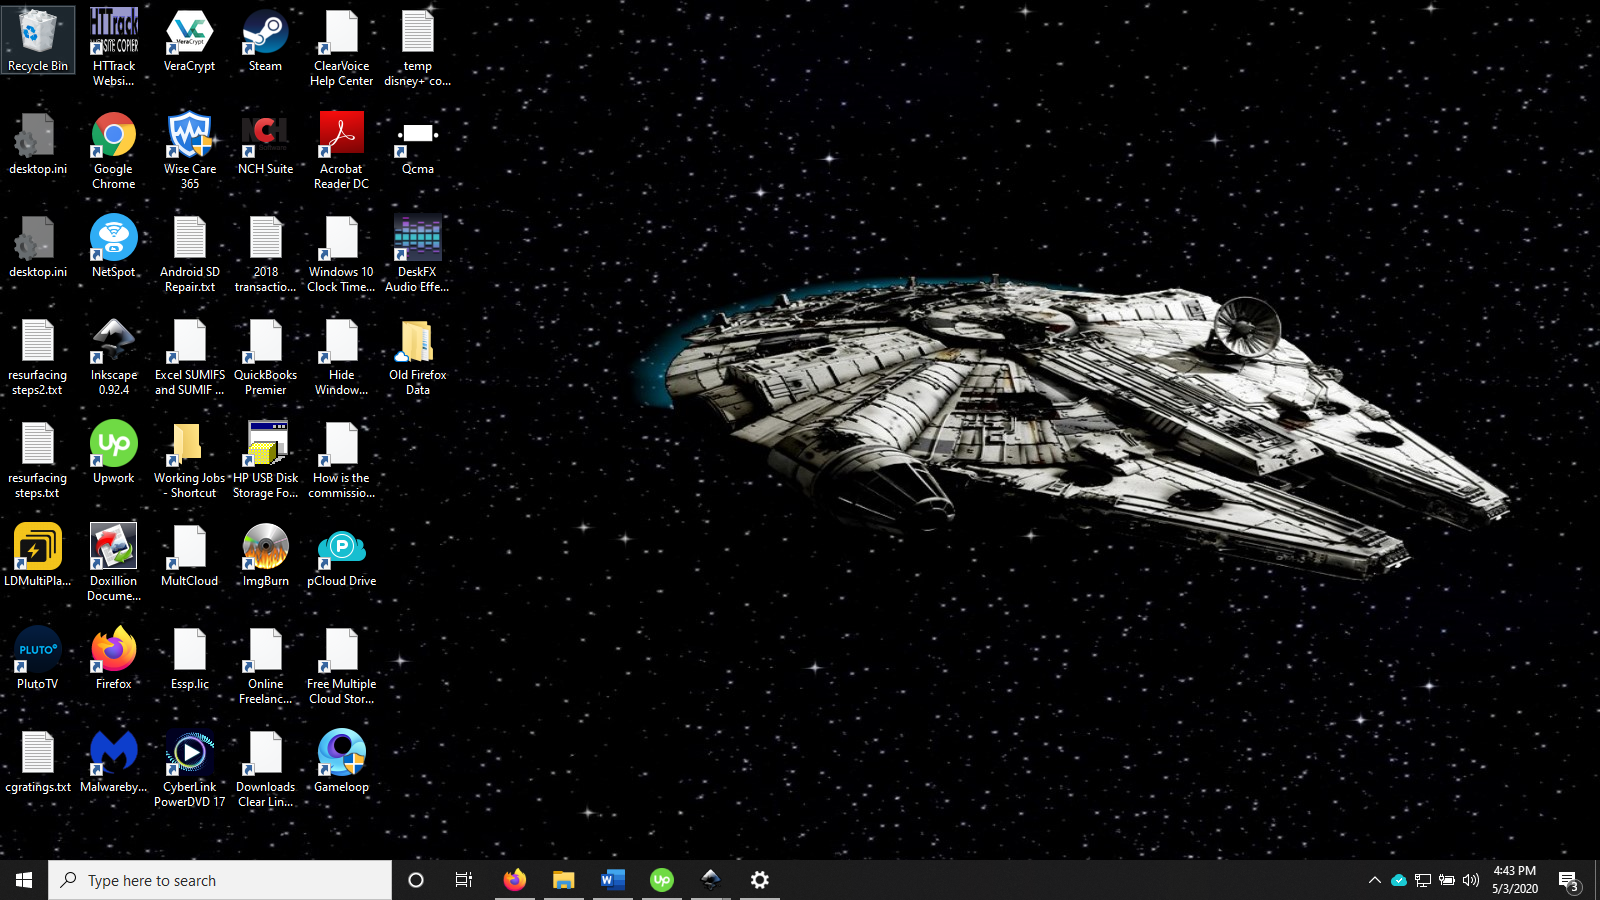
Task: Click the Type here to search box
Action: tap(220, 880)
